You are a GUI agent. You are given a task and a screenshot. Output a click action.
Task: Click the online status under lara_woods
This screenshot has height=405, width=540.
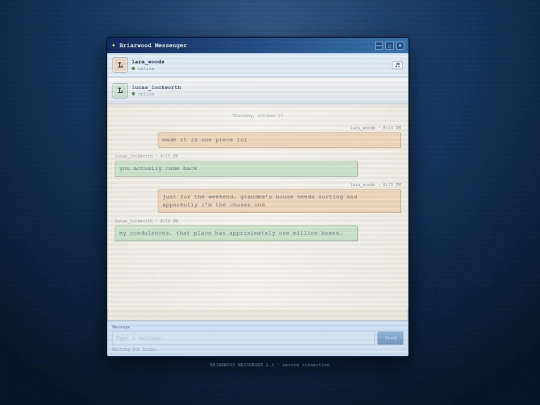coord(143,69)
